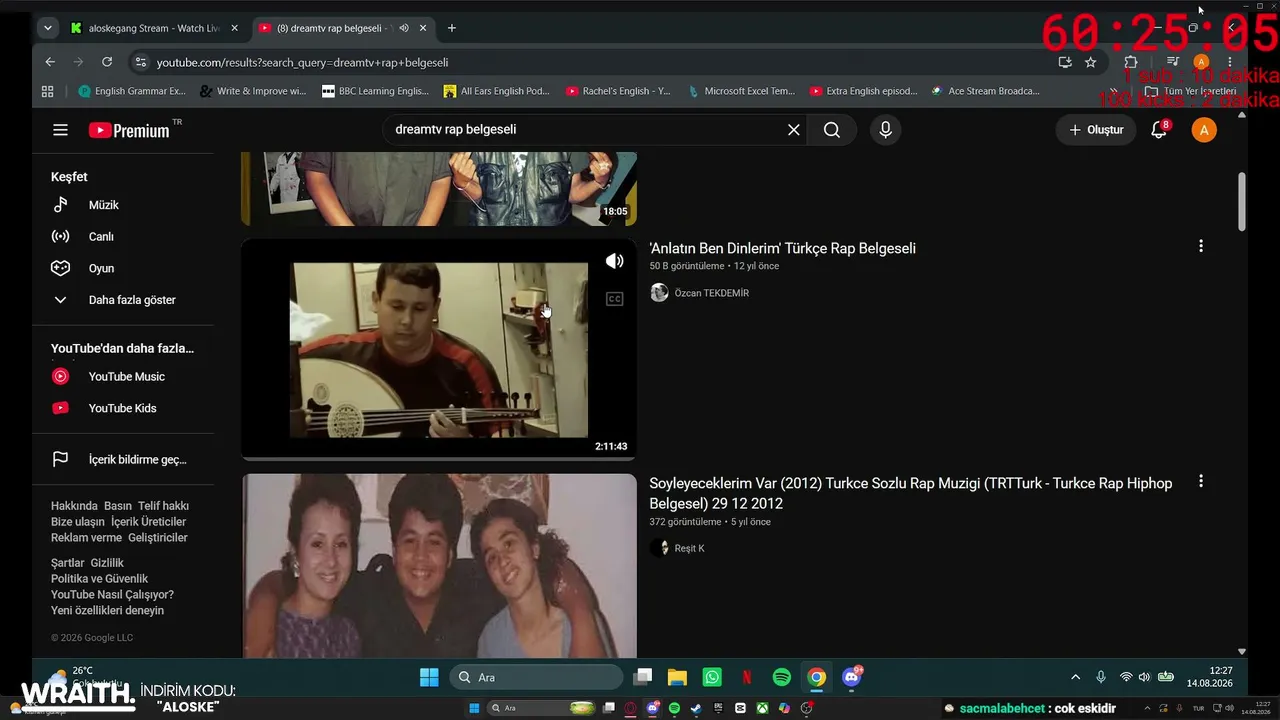1280x720 pixels.
Task: Open the Chrome tab search dropdown
Action: (x=48, y=28)
